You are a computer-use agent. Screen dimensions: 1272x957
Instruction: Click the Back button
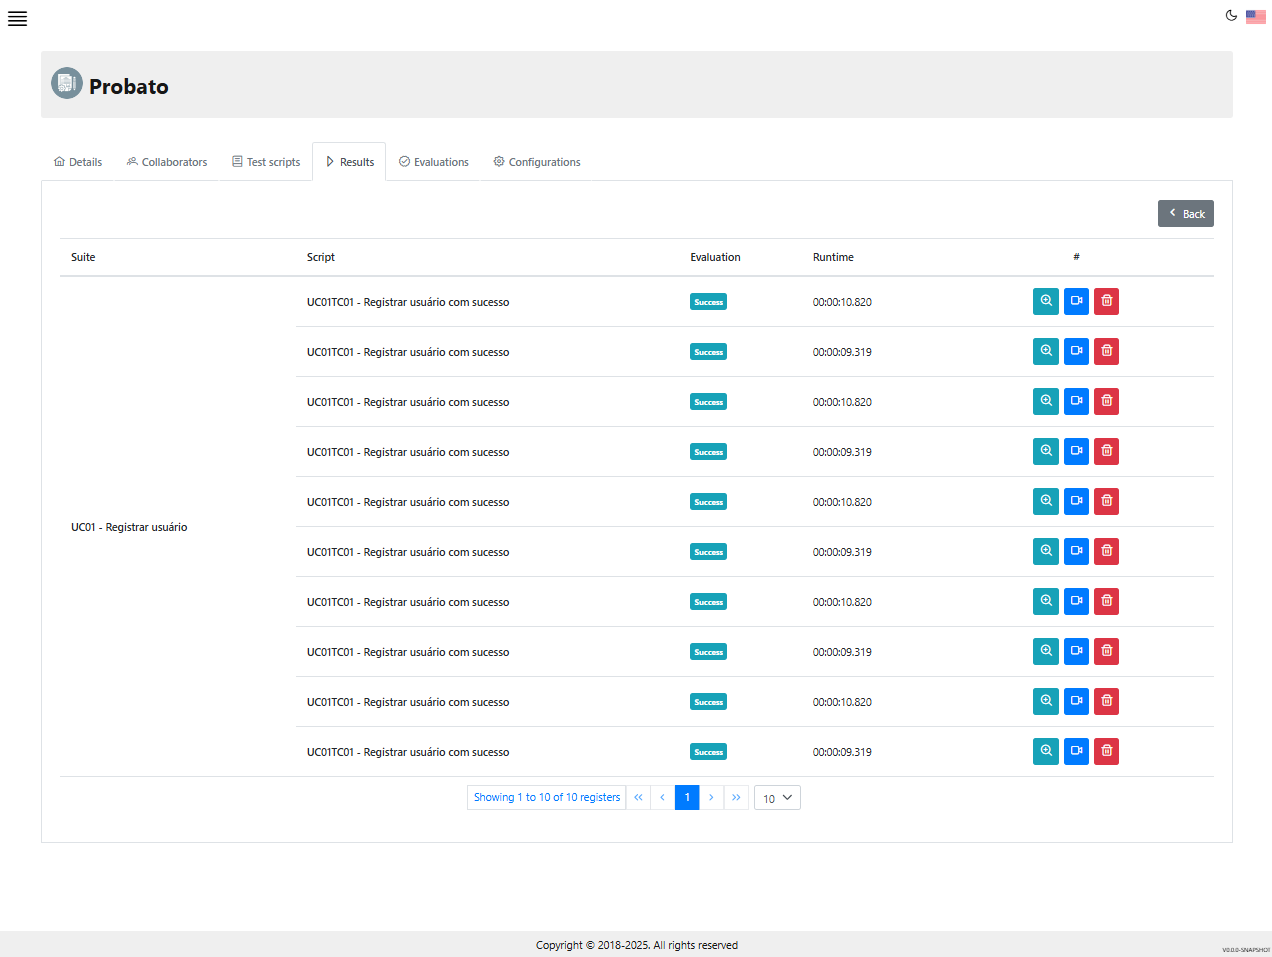1185,214
